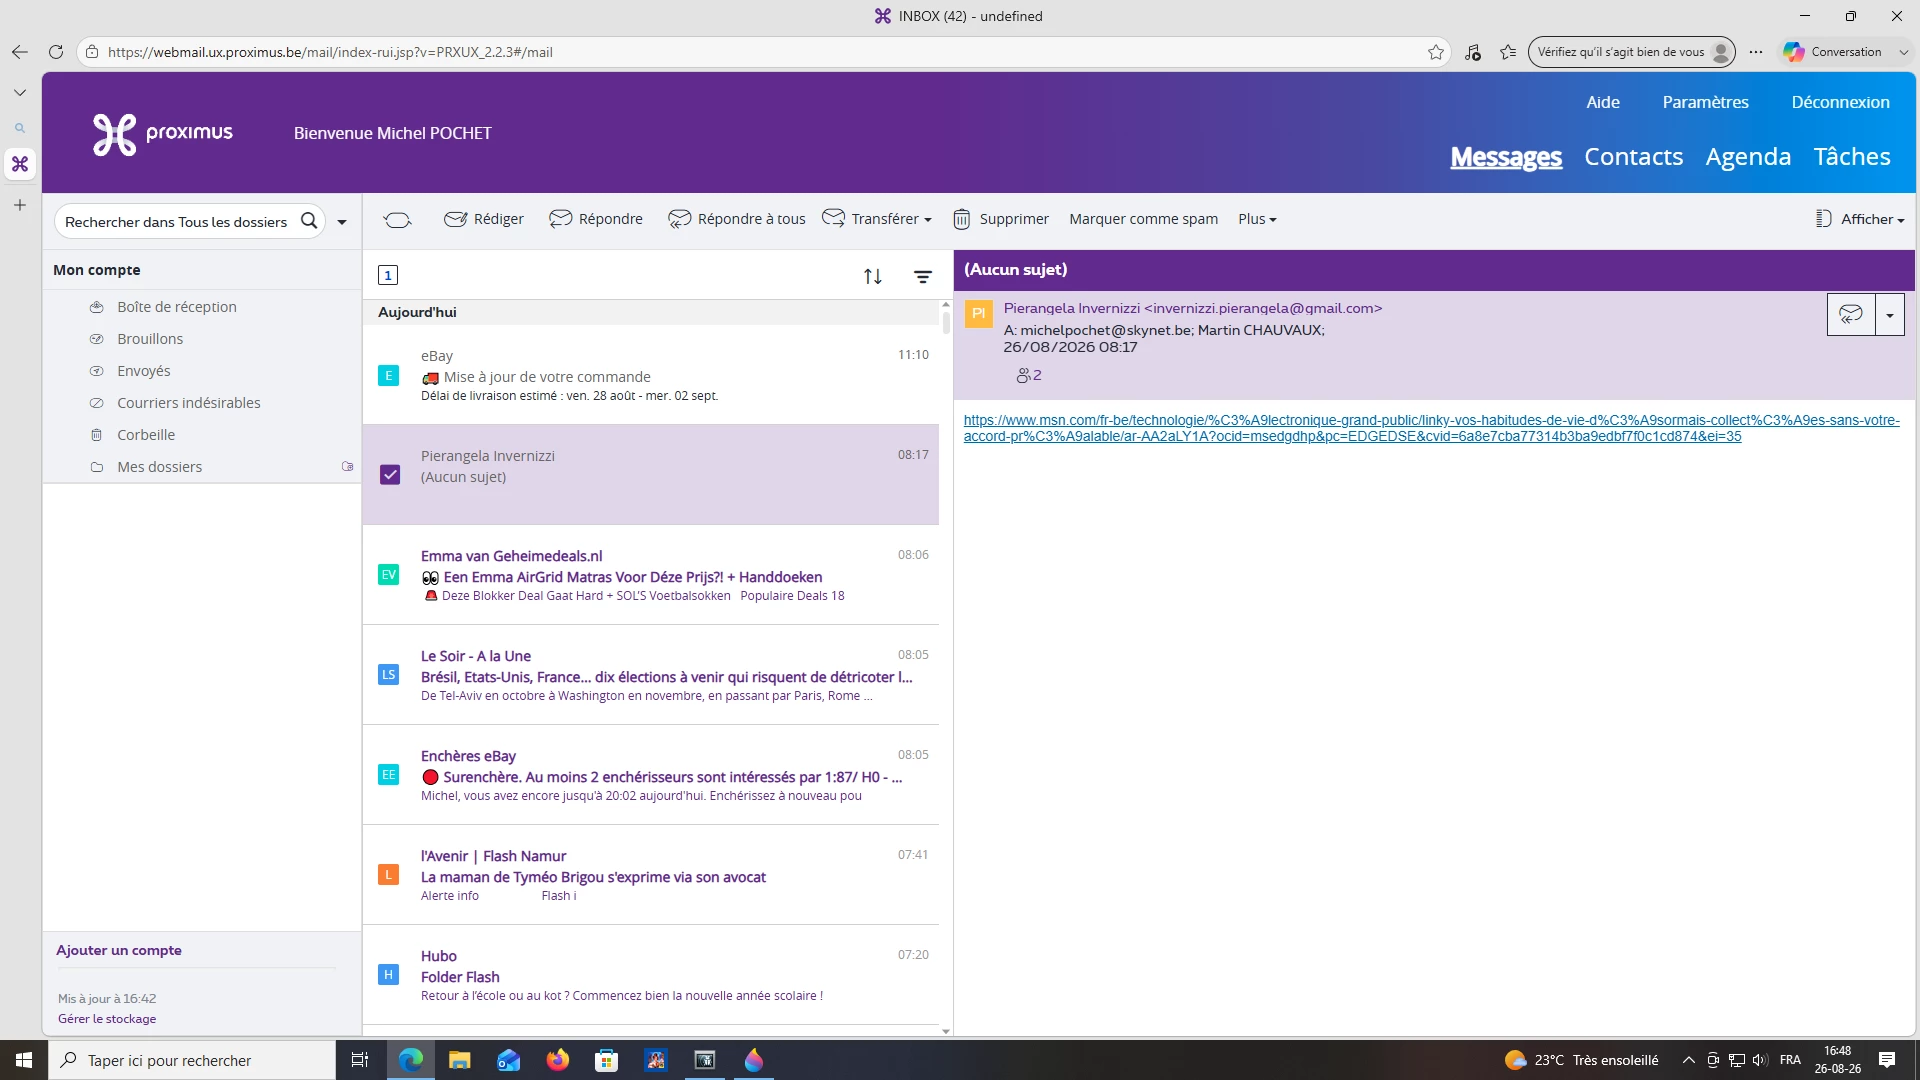Open the Envoyés folder
The image size is (1920, 1080).
[x=144, y=371]
